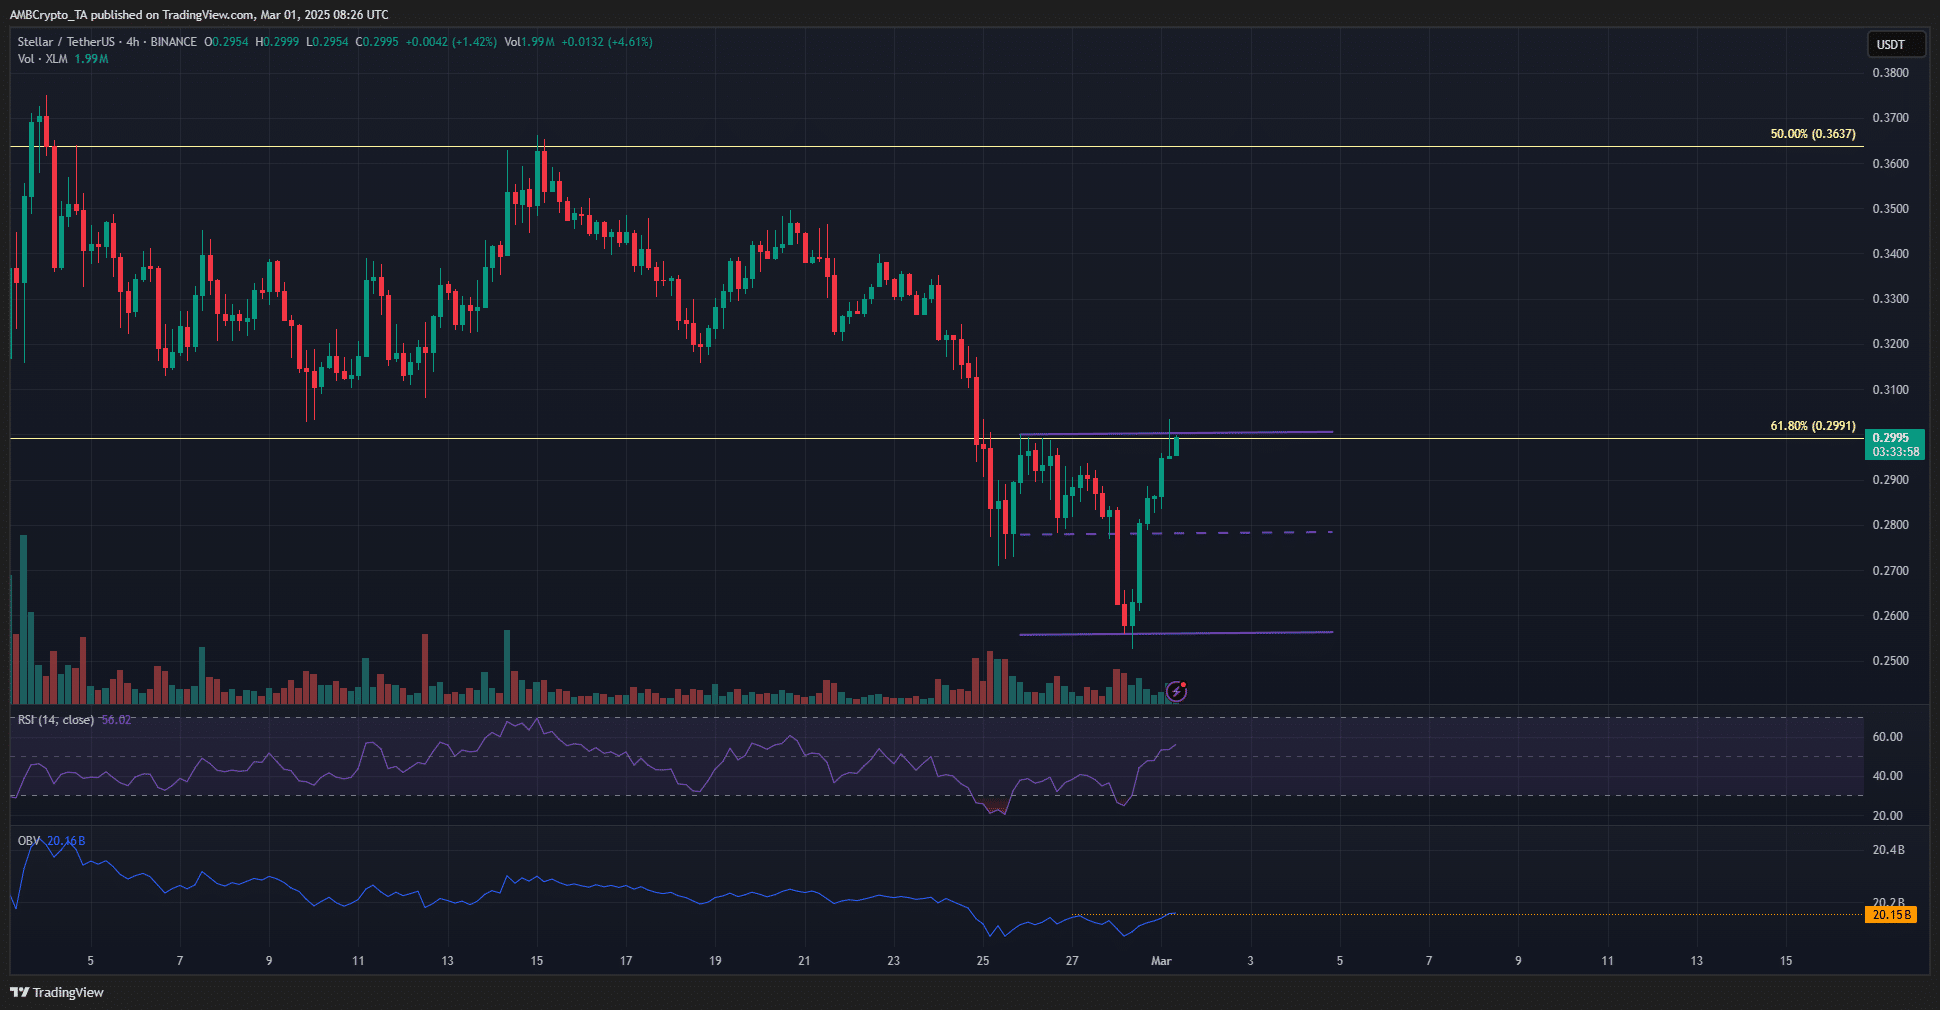Click the 61.80% (0.2991) Fibonacci label

pyautogui.click(x=1813, y=426)
